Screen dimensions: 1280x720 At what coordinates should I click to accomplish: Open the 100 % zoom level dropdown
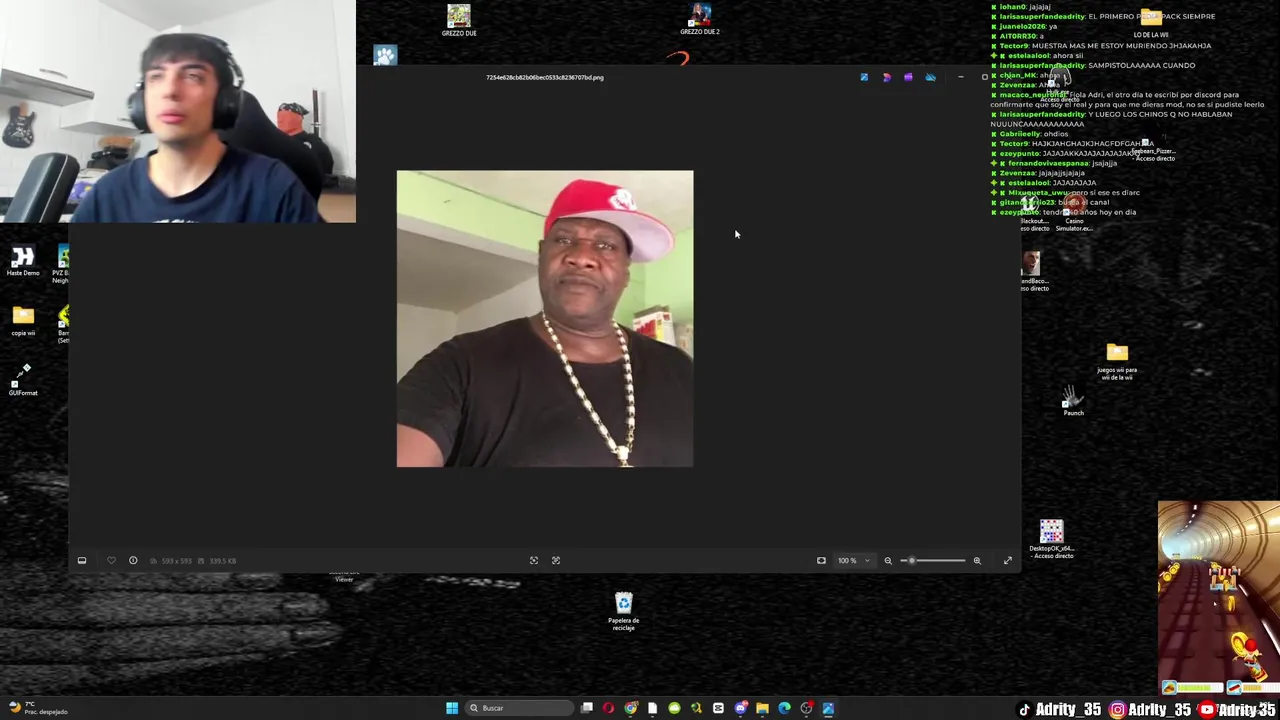(x=853, y=560)
